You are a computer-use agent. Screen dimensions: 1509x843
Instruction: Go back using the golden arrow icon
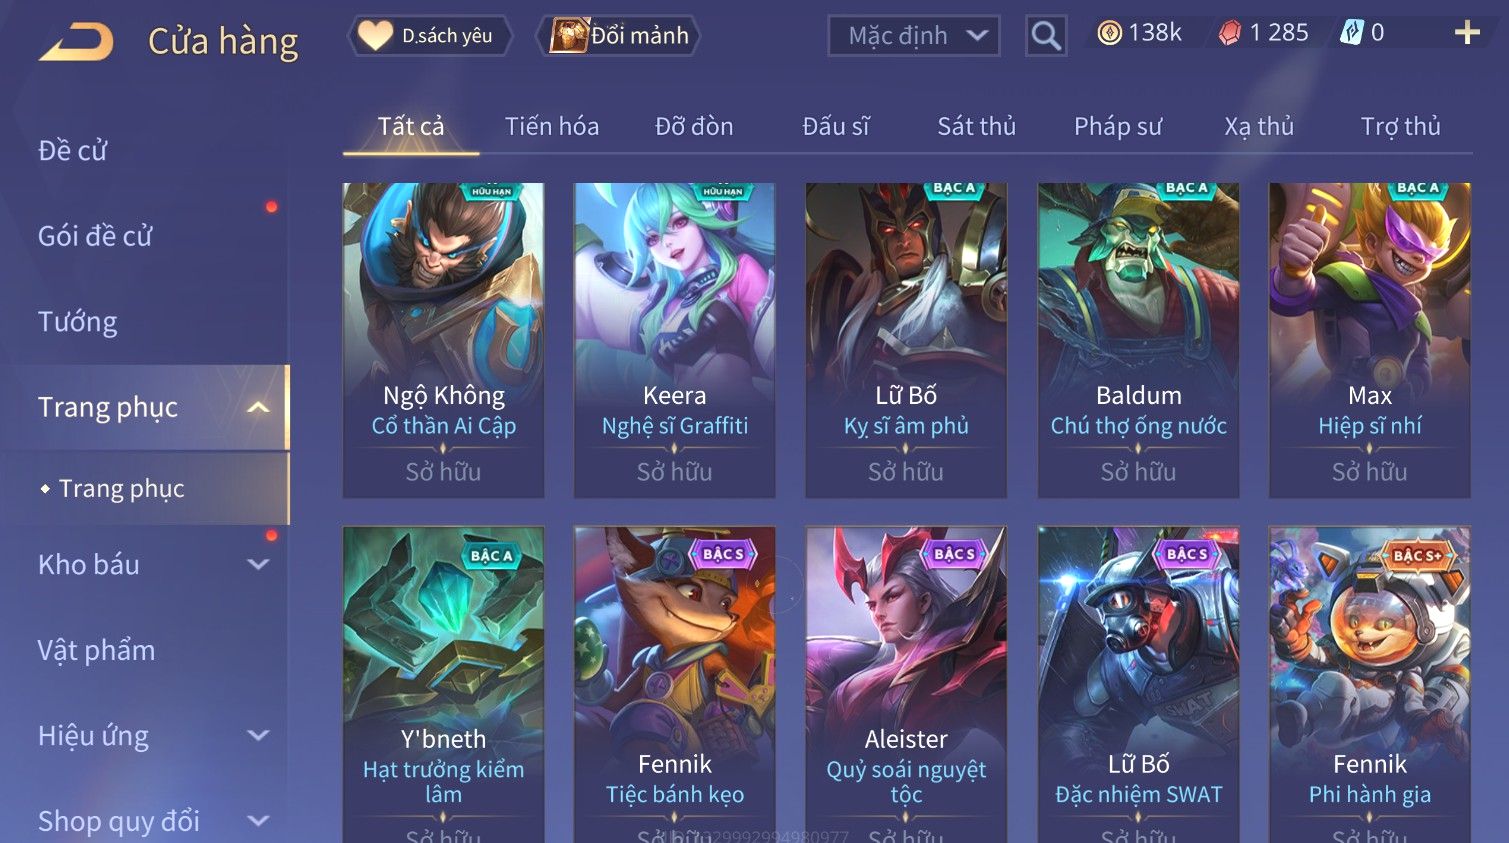pyautogui.click(x=76, y=42)
